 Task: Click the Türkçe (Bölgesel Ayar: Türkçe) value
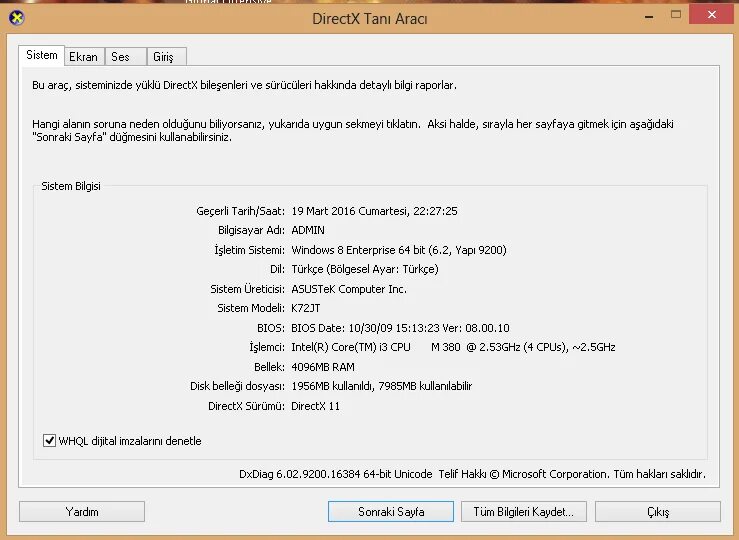click(365, 269)
